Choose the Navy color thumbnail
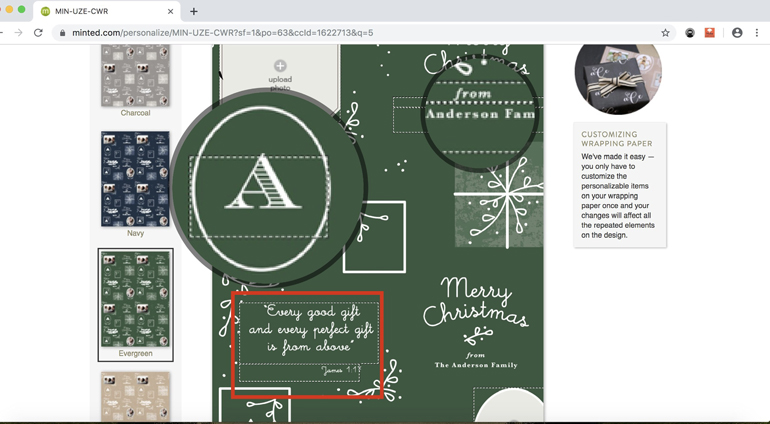Viewport: 770px width, 424px height. (x=136, y=179)
